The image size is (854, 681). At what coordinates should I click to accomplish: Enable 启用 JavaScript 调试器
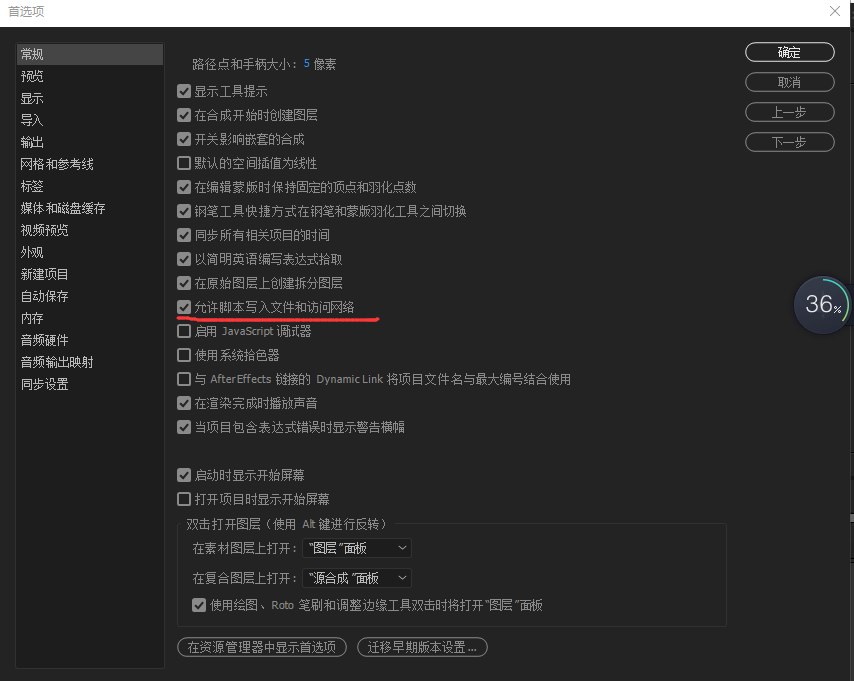[x=185, y=333]
